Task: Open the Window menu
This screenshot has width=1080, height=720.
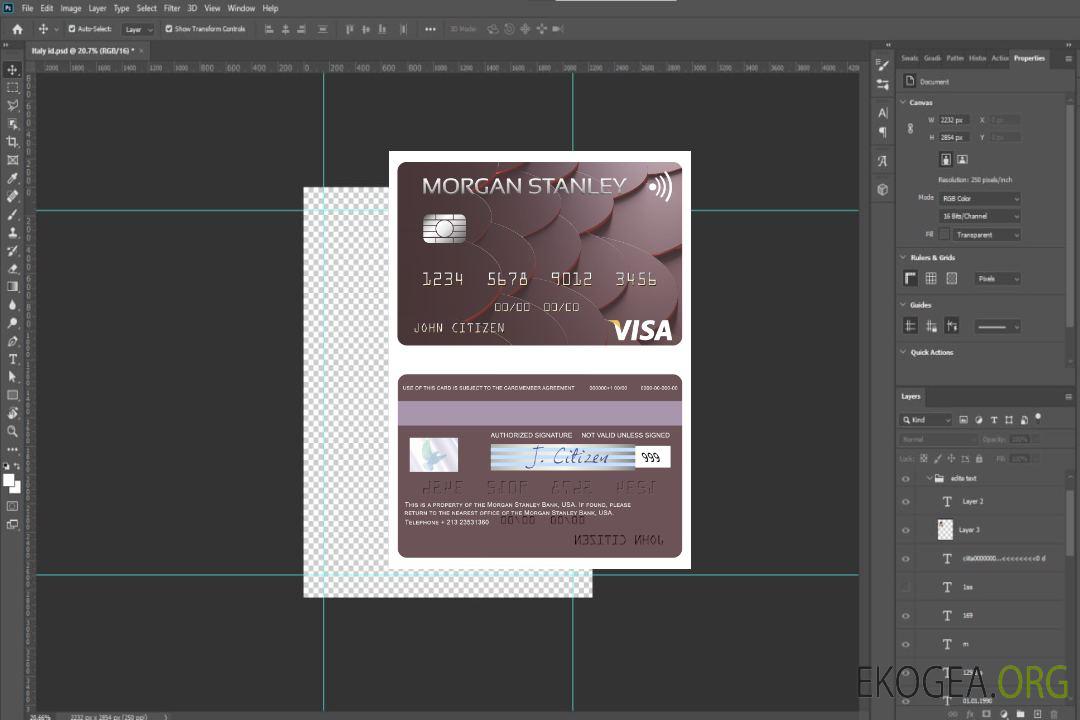Action: click(241, 8)
